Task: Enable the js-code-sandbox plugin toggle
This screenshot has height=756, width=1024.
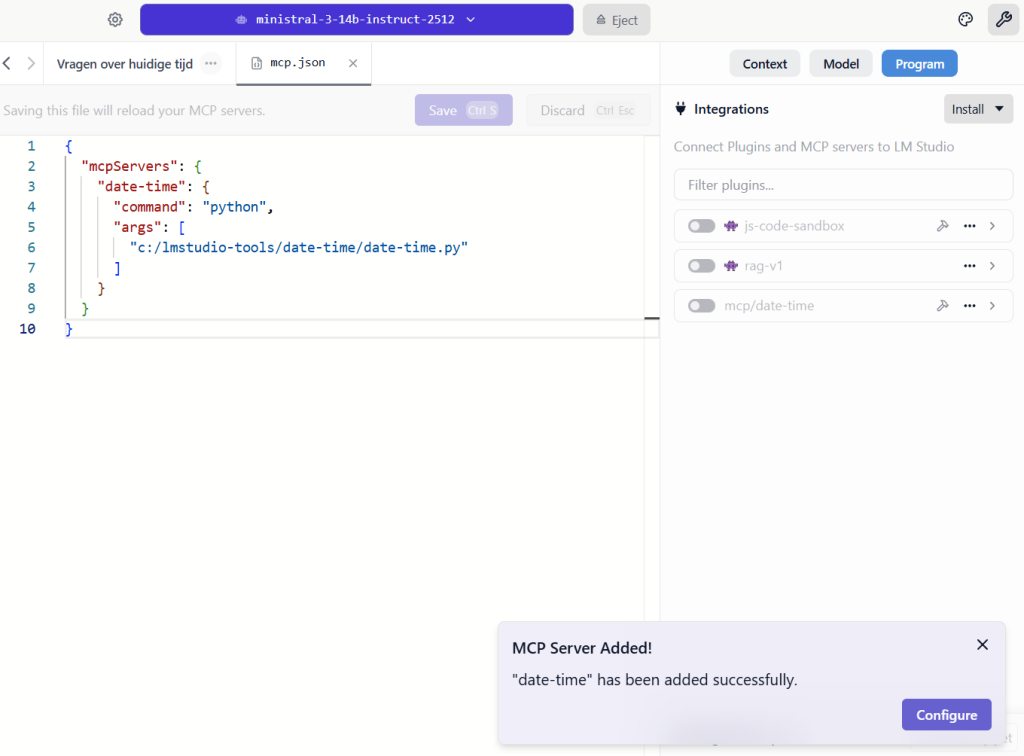Action: (702, 226)
